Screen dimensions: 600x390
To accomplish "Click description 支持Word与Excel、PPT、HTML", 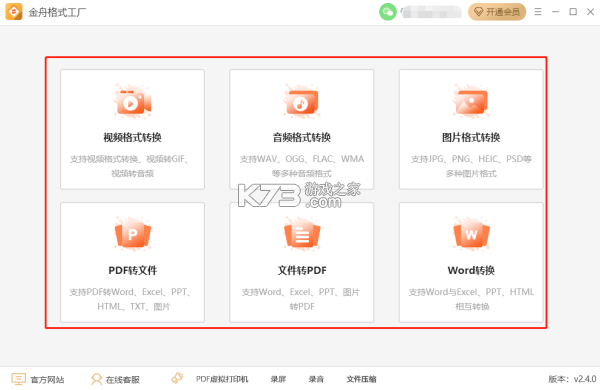I will tap(471, 292).
